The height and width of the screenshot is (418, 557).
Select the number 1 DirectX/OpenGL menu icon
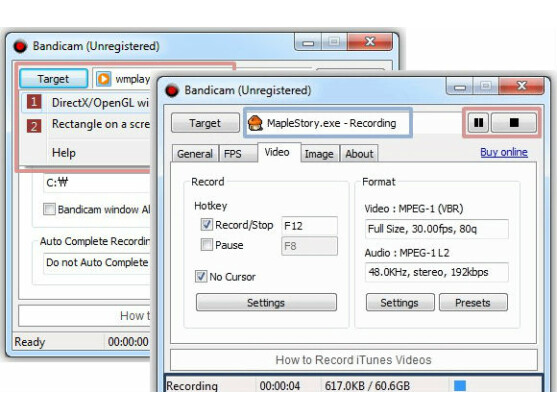point(34,103)
